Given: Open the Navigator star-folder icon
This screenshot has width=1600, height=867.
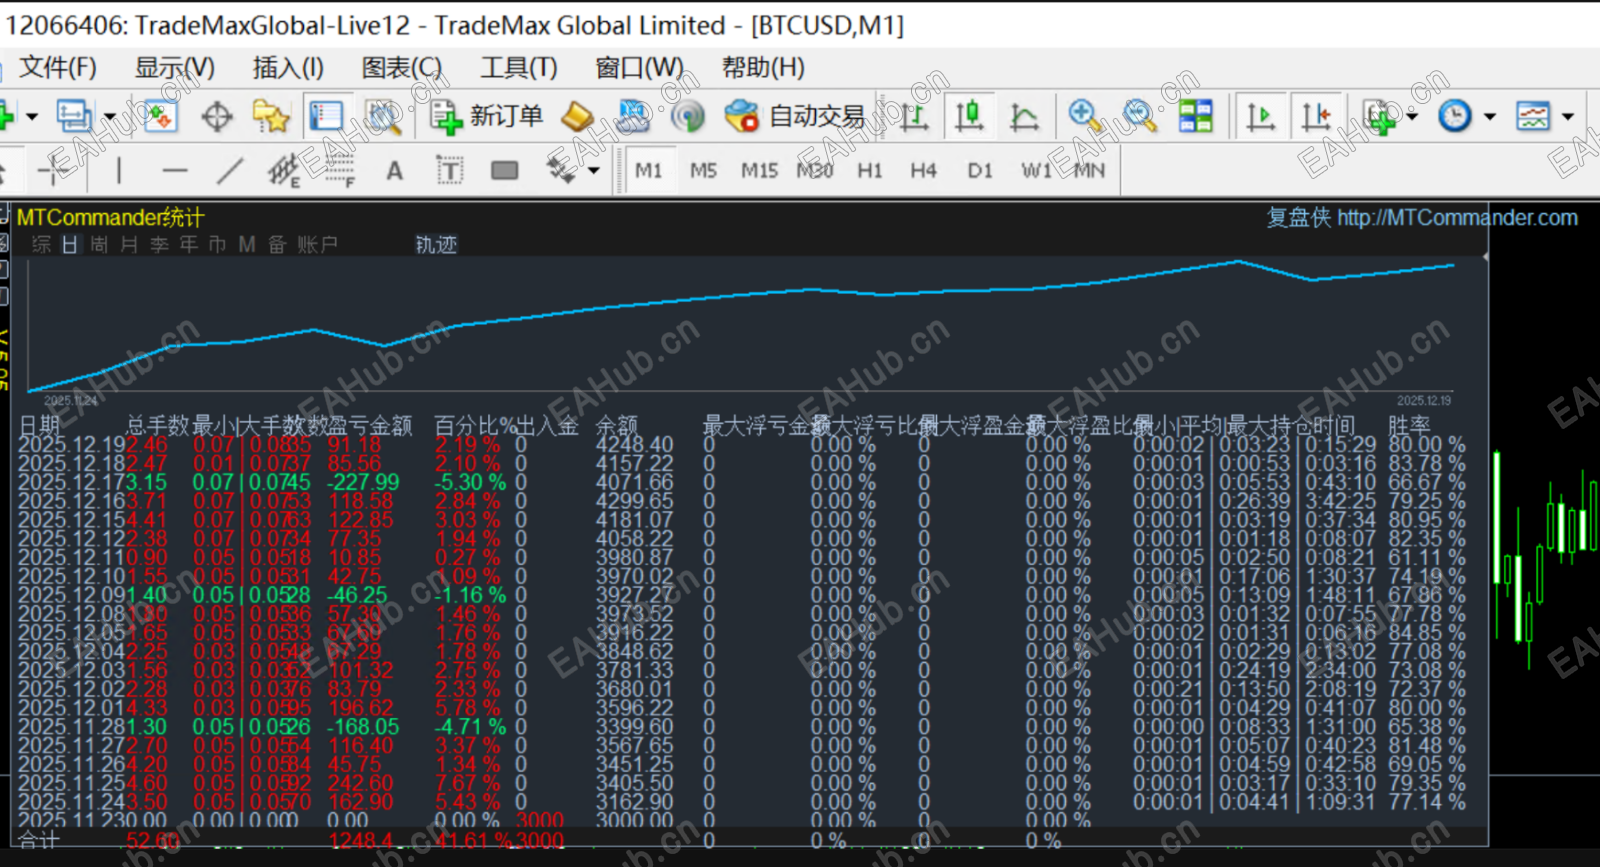Looking at the screenshot, I should (271, 117).
